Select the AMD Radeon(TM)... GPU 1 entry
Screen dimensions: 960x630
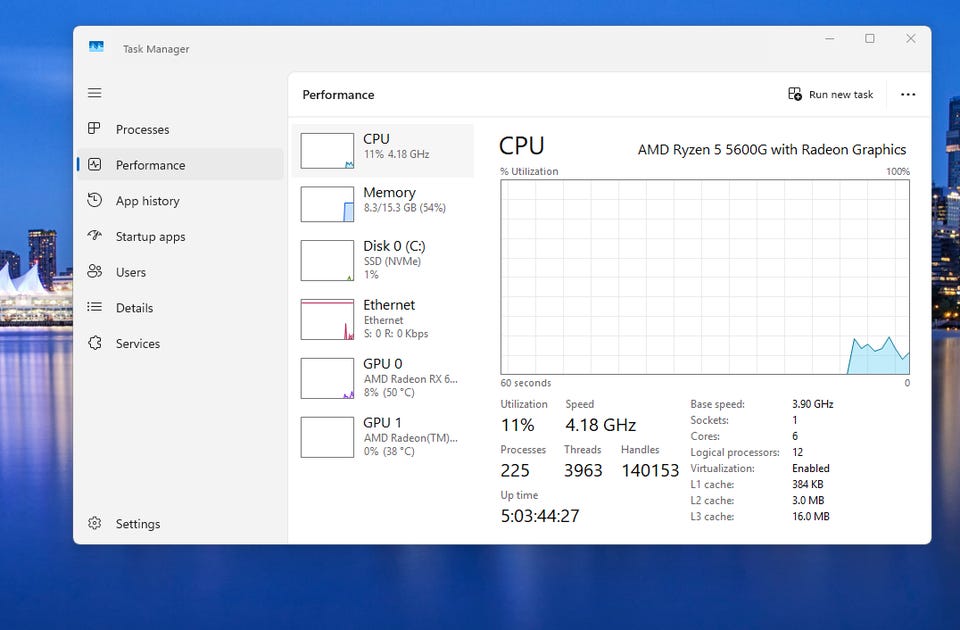pos(383,437)
